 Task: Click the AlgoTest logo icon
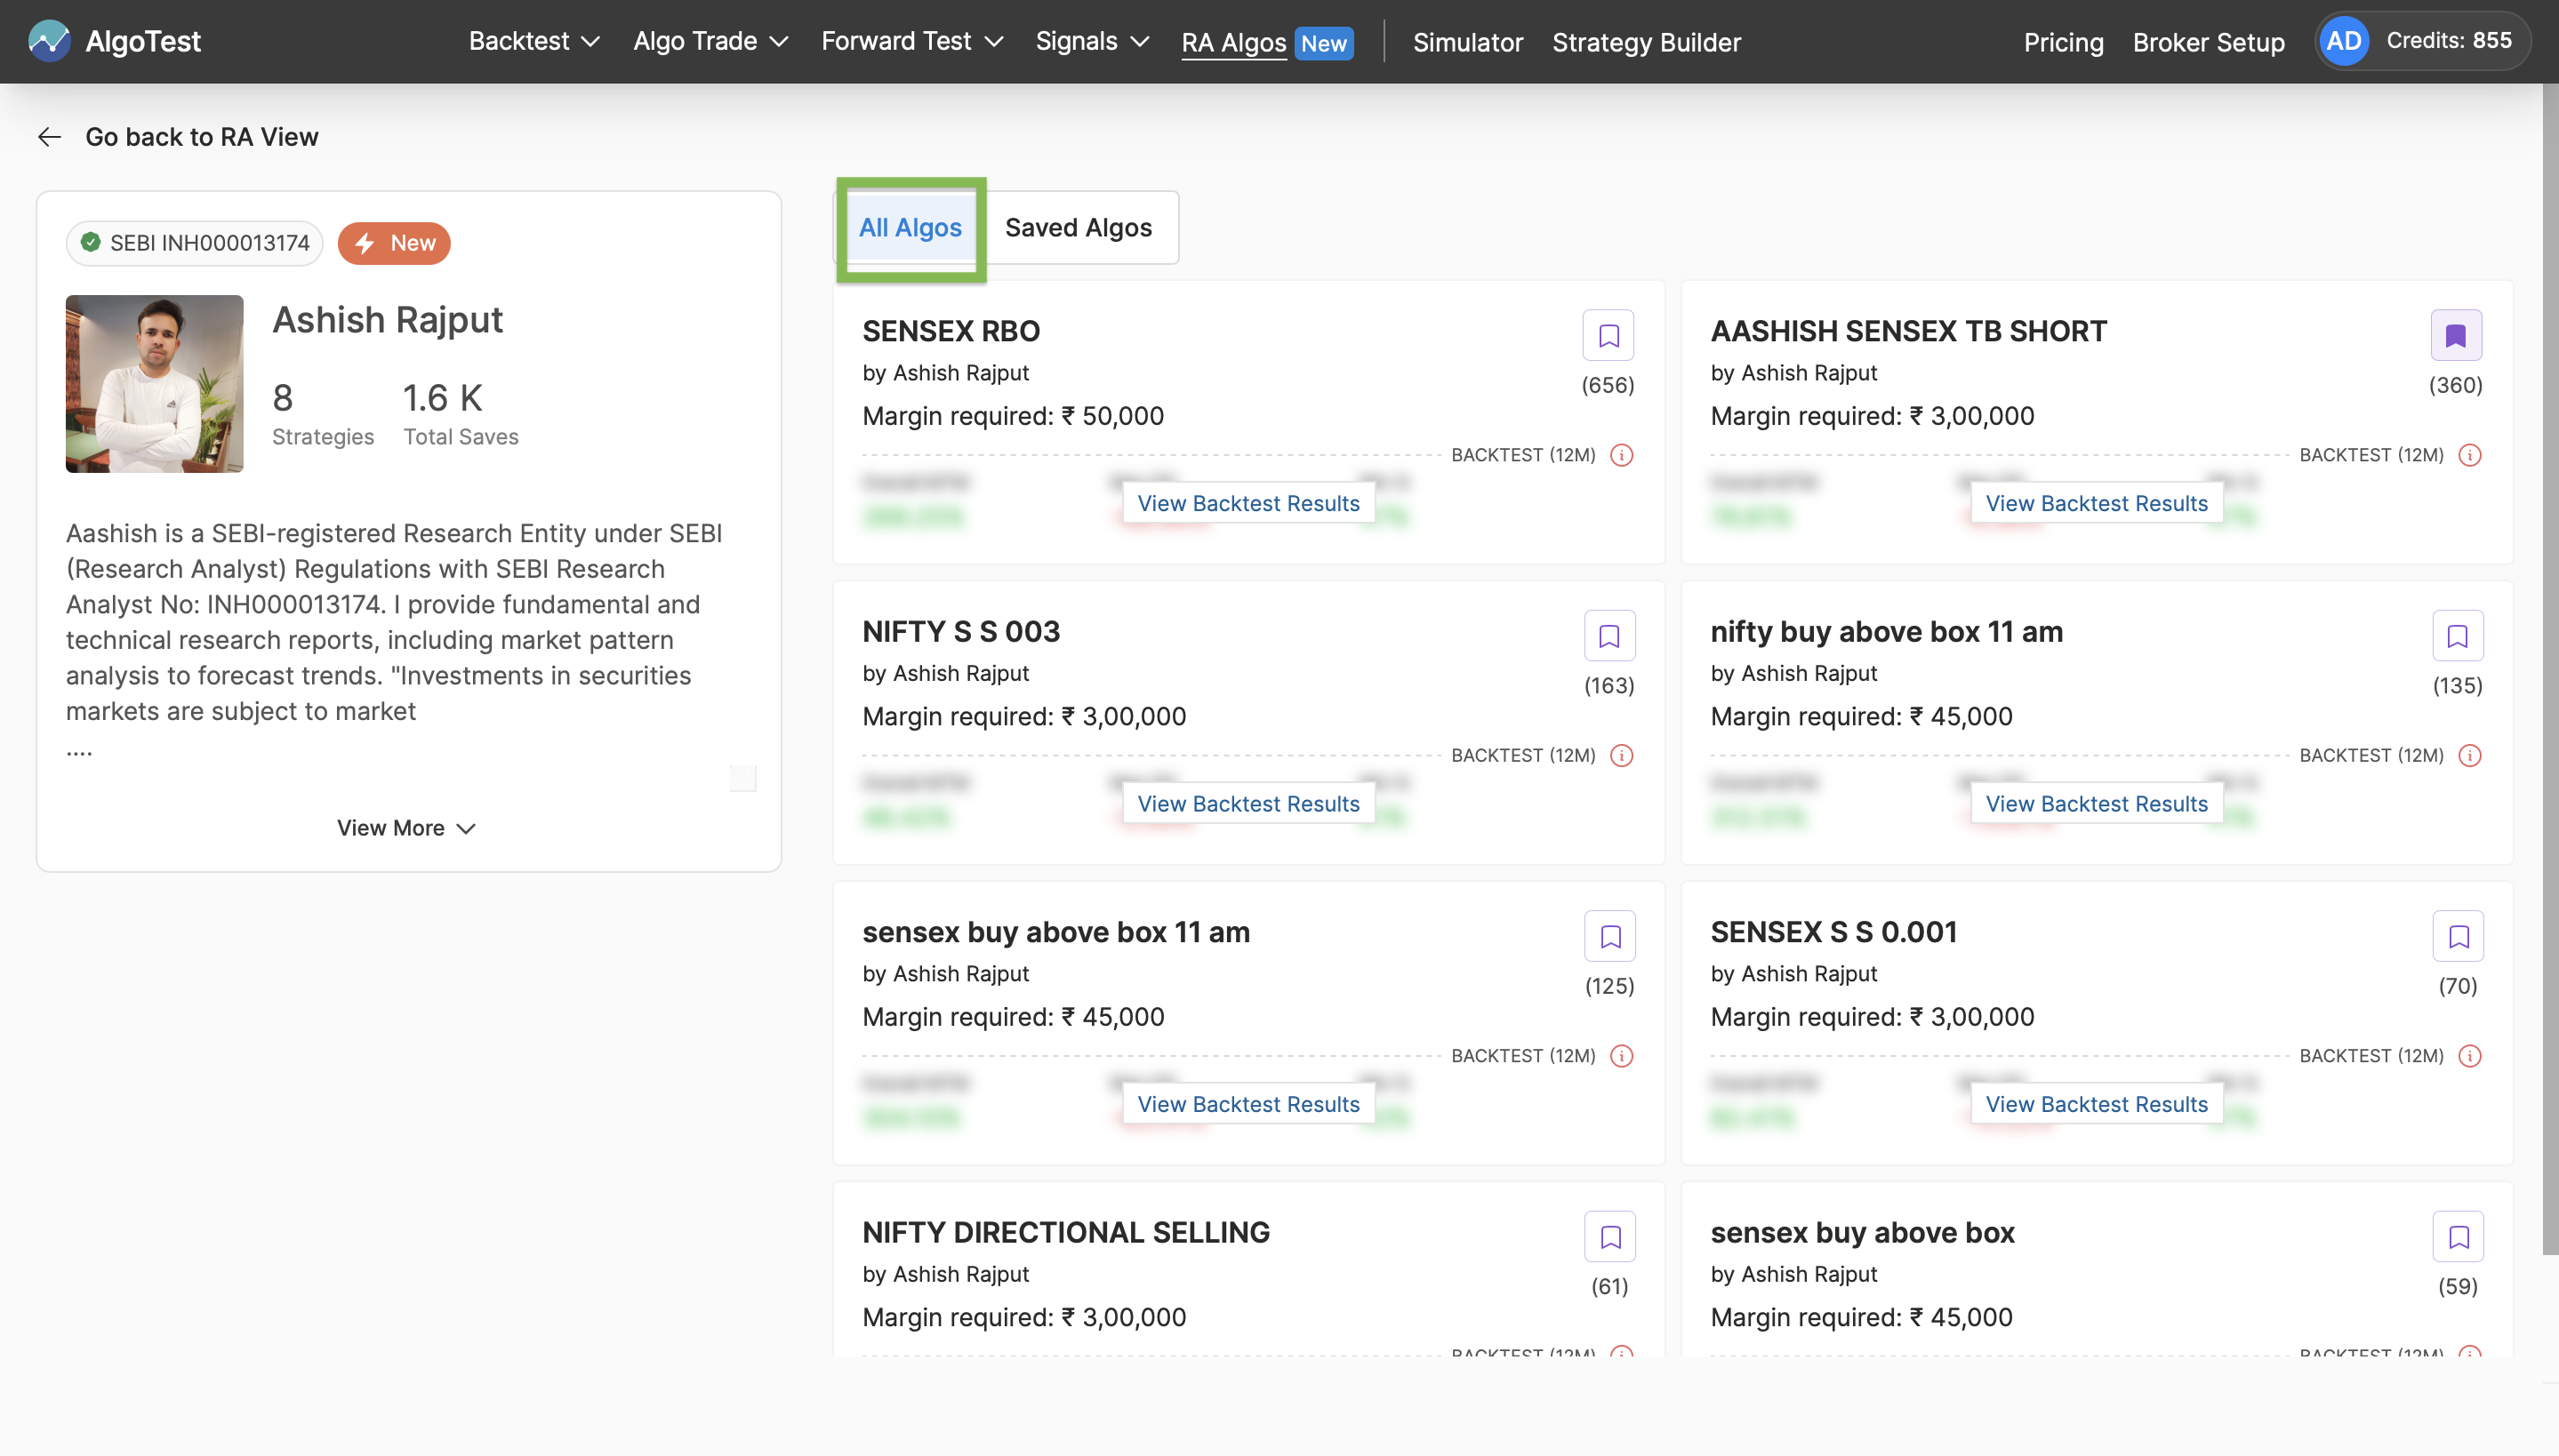pos(49,41)
